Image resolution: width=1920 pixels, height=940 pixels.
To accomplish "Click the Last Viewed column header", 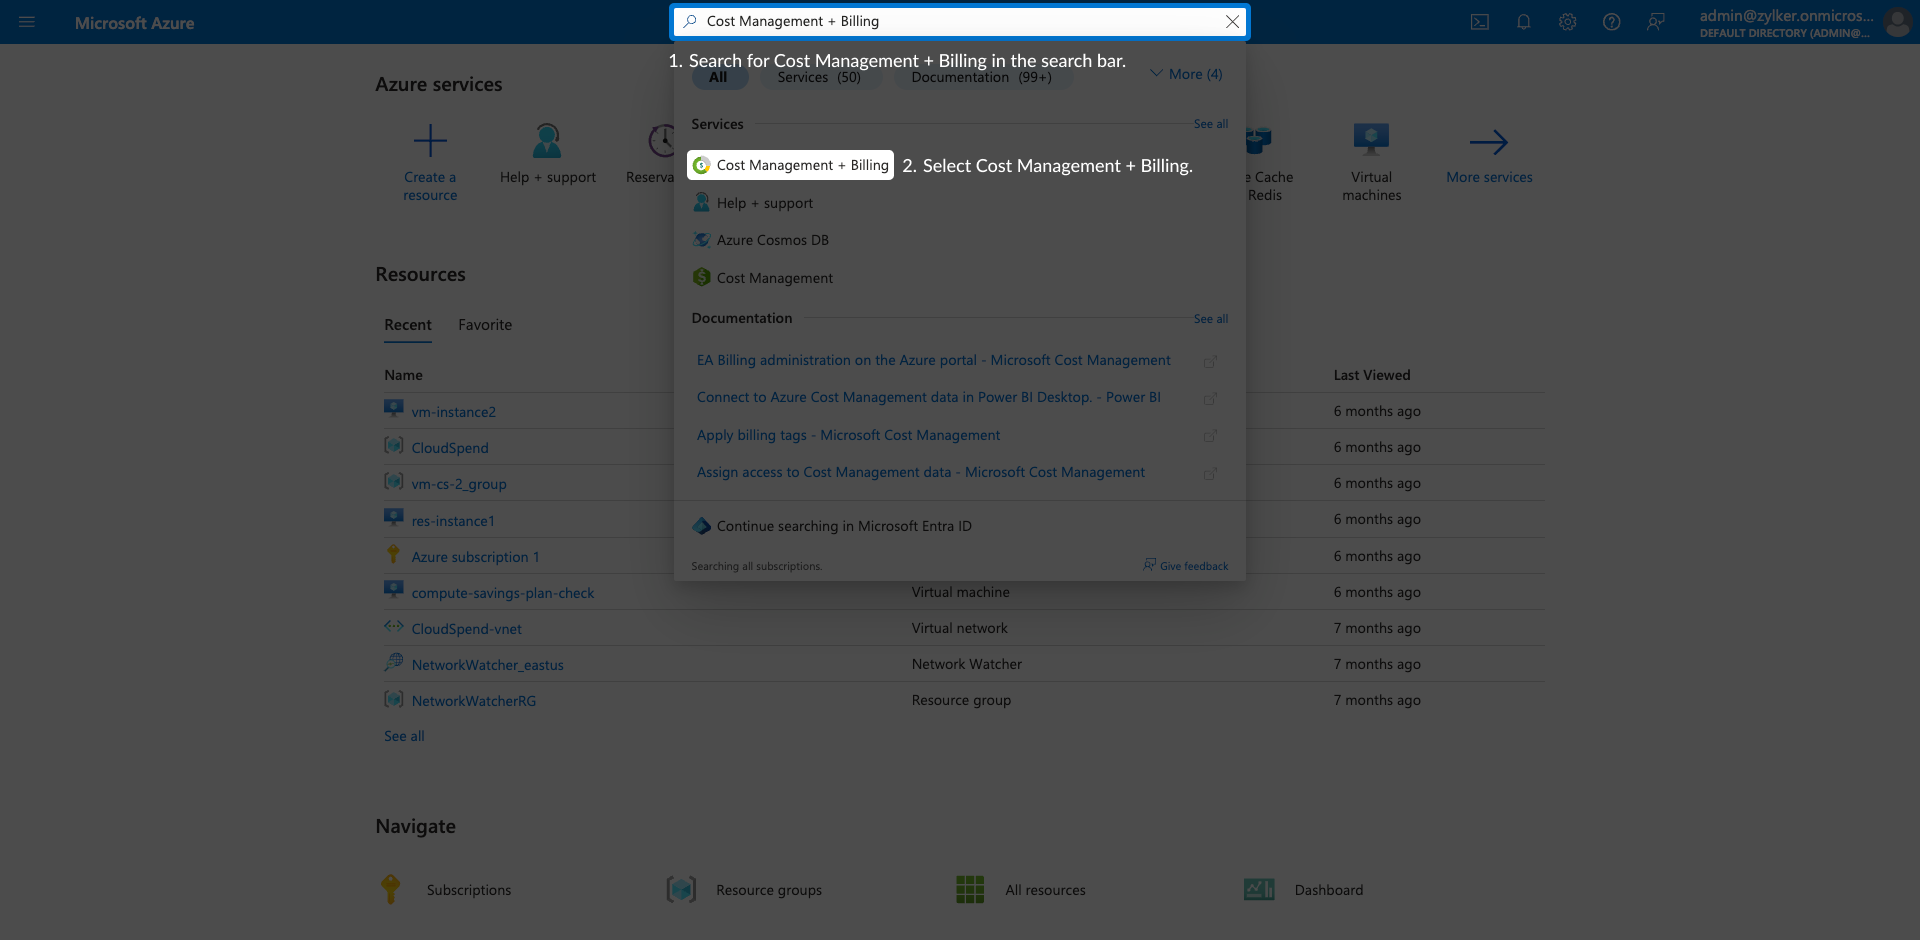I will [1372, 375].
